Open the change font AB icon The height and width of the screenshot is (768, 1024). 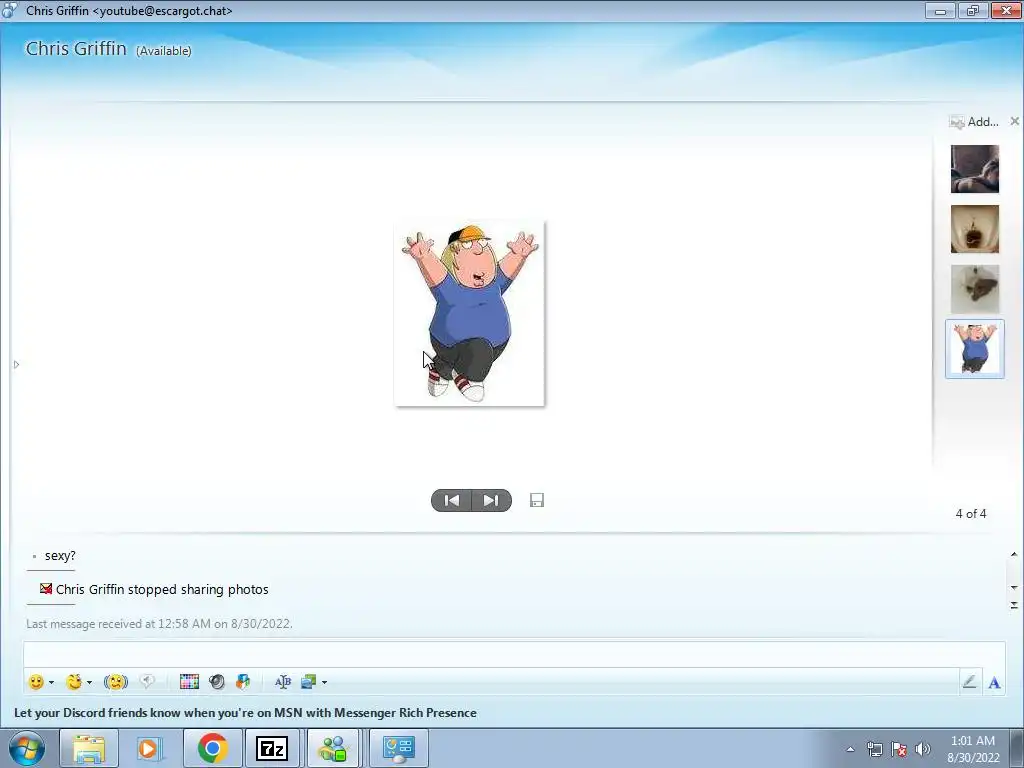point(283,682)
